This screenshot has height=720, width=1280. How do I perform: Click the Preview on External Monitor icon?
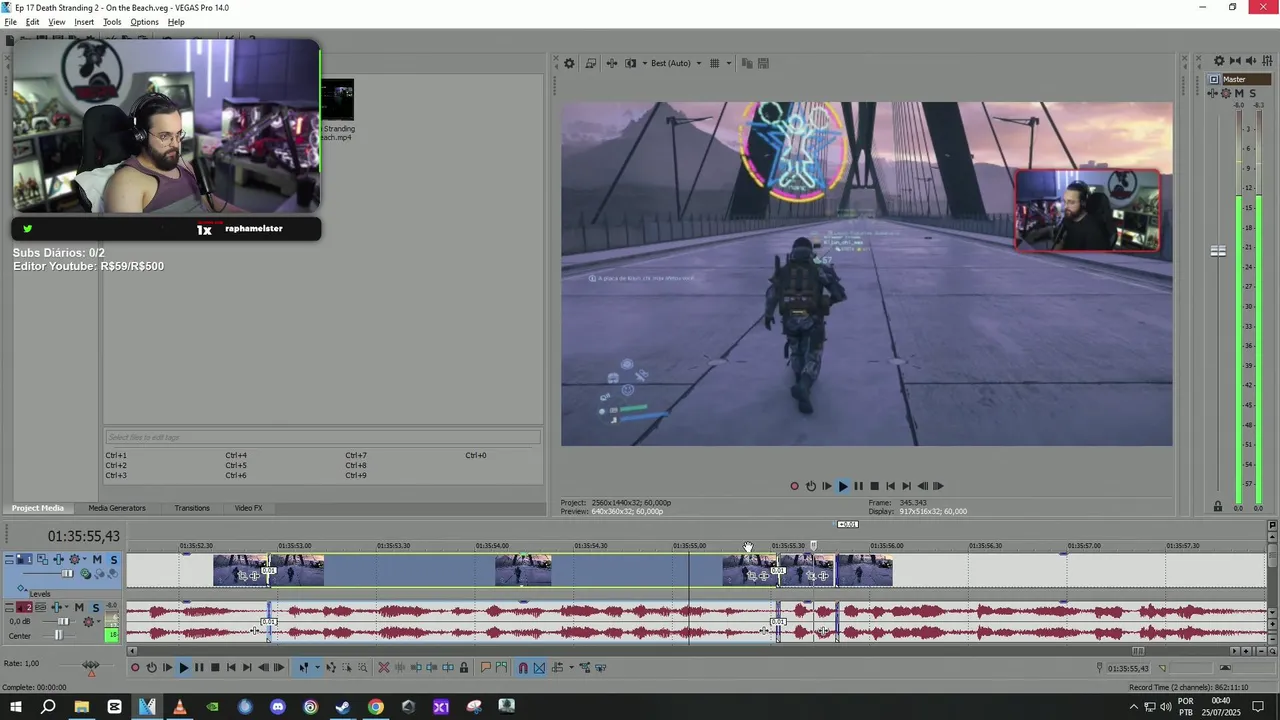pyautogui.click(x=591, y=63)
